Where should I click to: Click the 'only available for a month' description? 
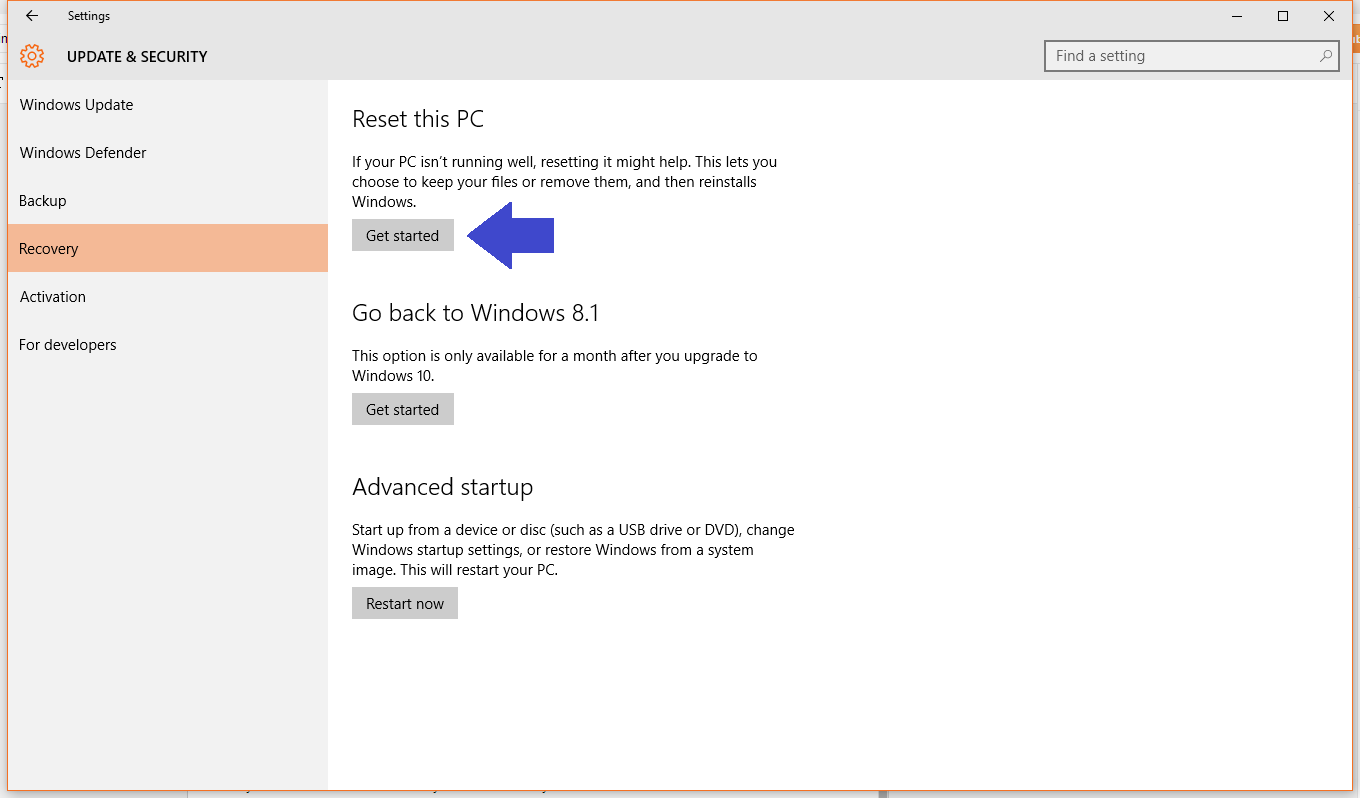coord(555,365)
